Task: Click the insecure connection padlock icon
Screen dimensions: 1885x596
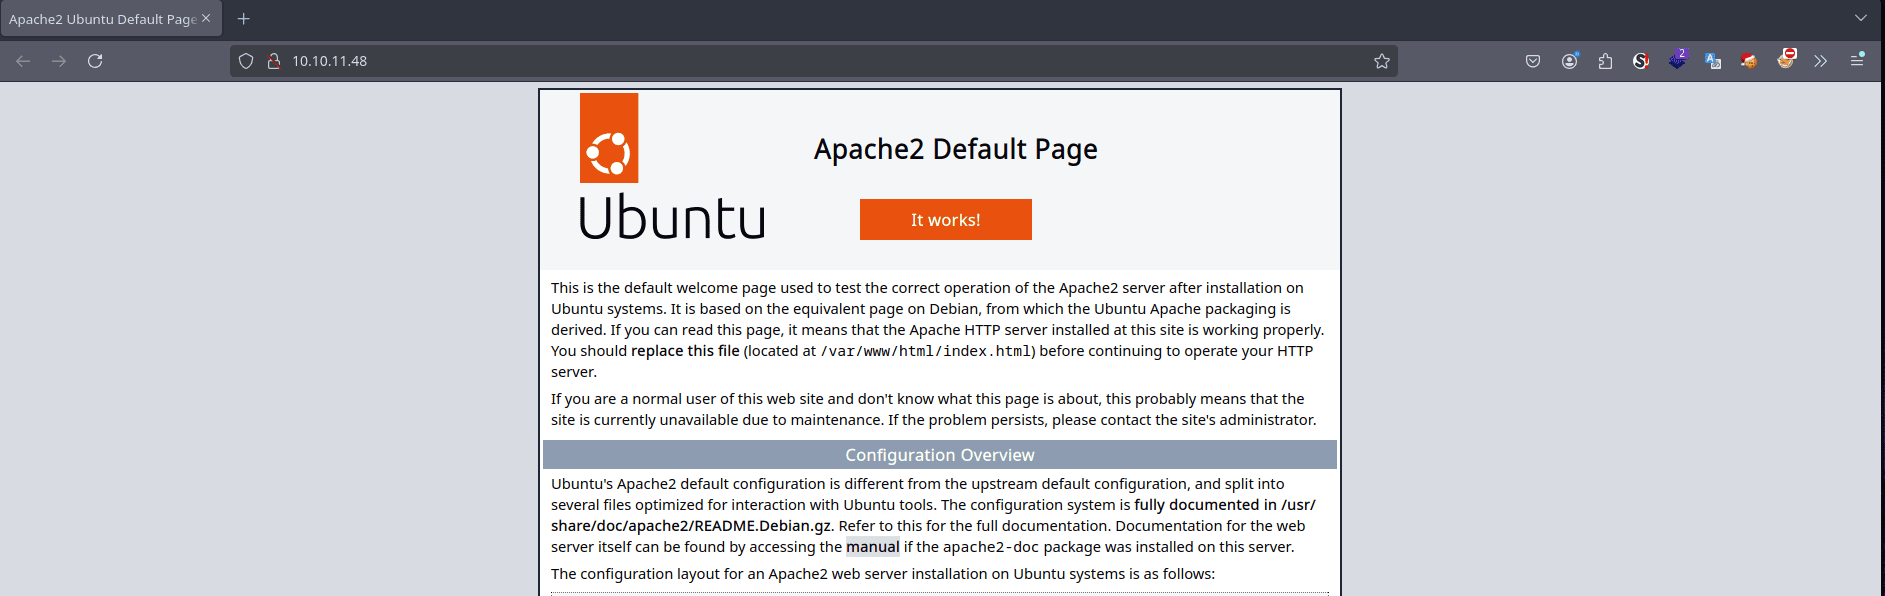Action: pos(273,61)
